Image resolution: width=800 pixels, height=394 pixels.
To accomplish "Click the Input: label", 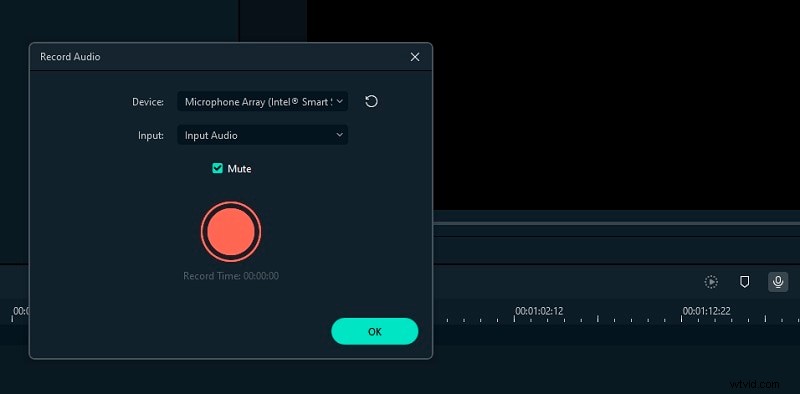I will [x=151, y=135].
